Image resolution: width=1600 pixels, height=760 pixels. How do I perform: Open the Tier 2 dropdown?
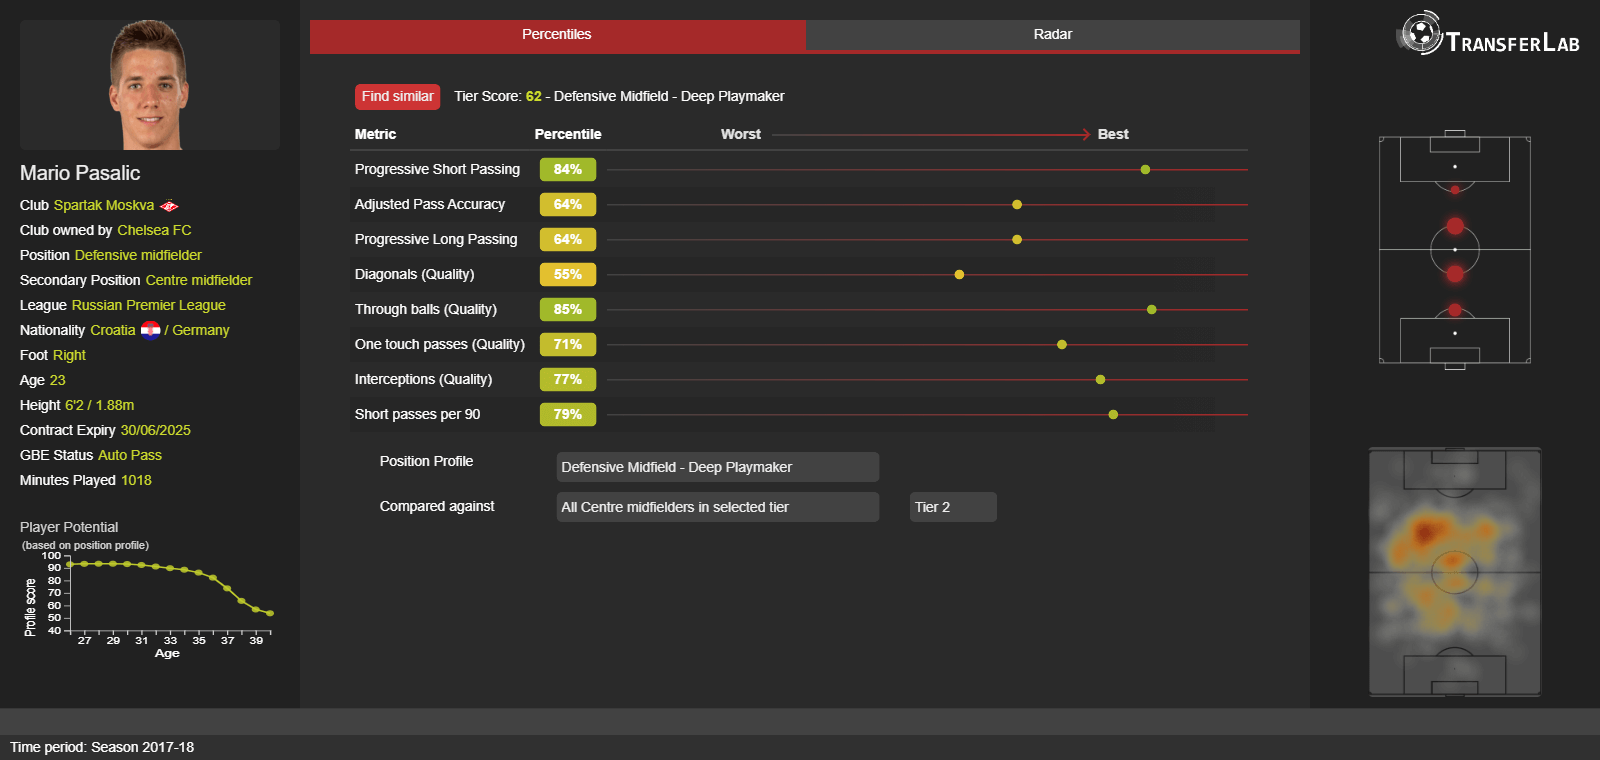[x=953, y=507]
